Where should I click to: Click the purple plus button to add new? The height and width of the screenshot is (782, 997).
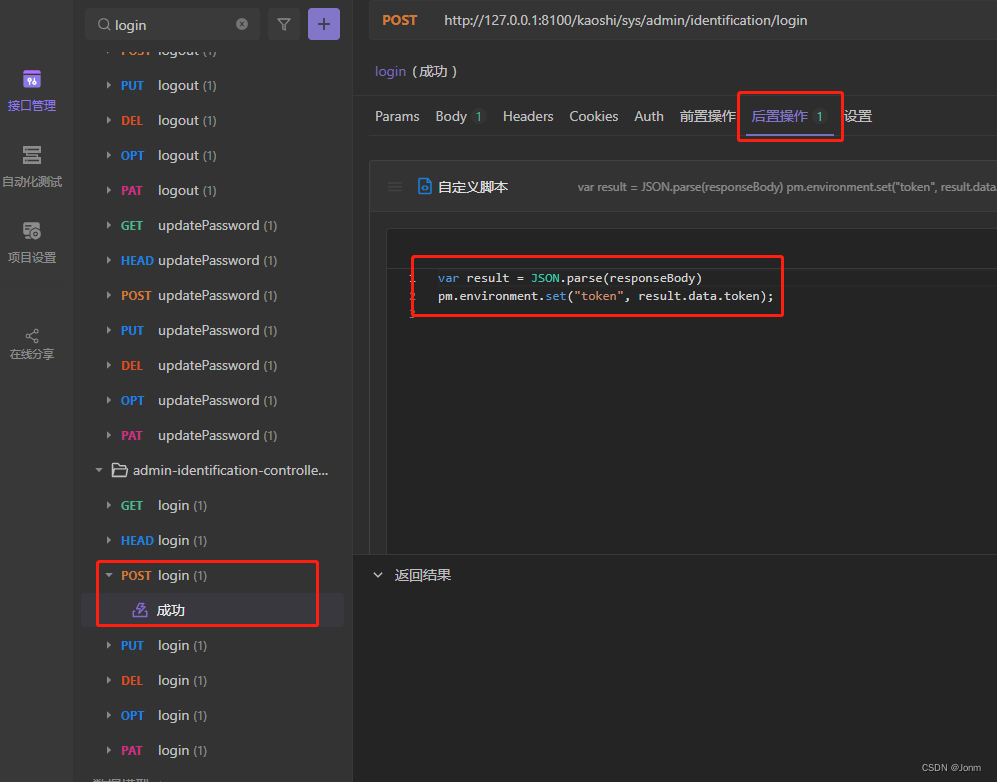point(323,23)
